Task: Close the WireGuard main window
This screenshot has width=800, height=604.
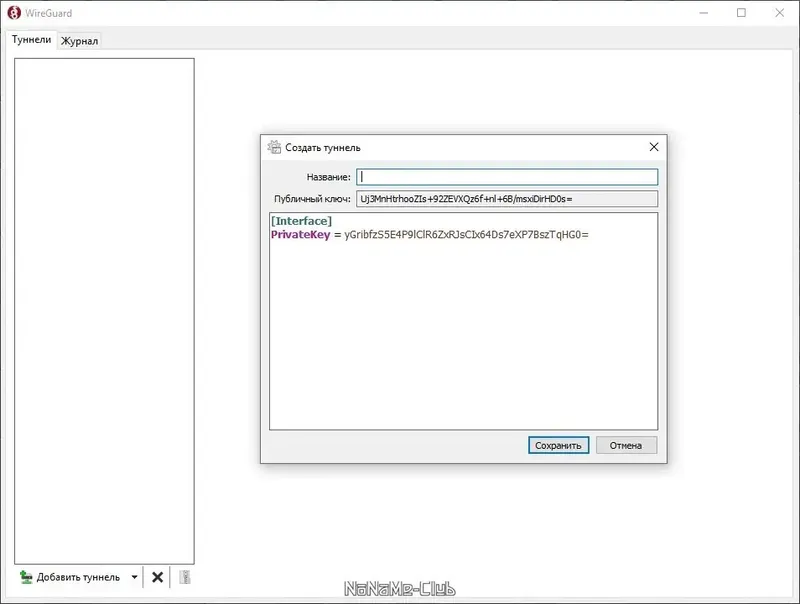Action: point(780,13)
